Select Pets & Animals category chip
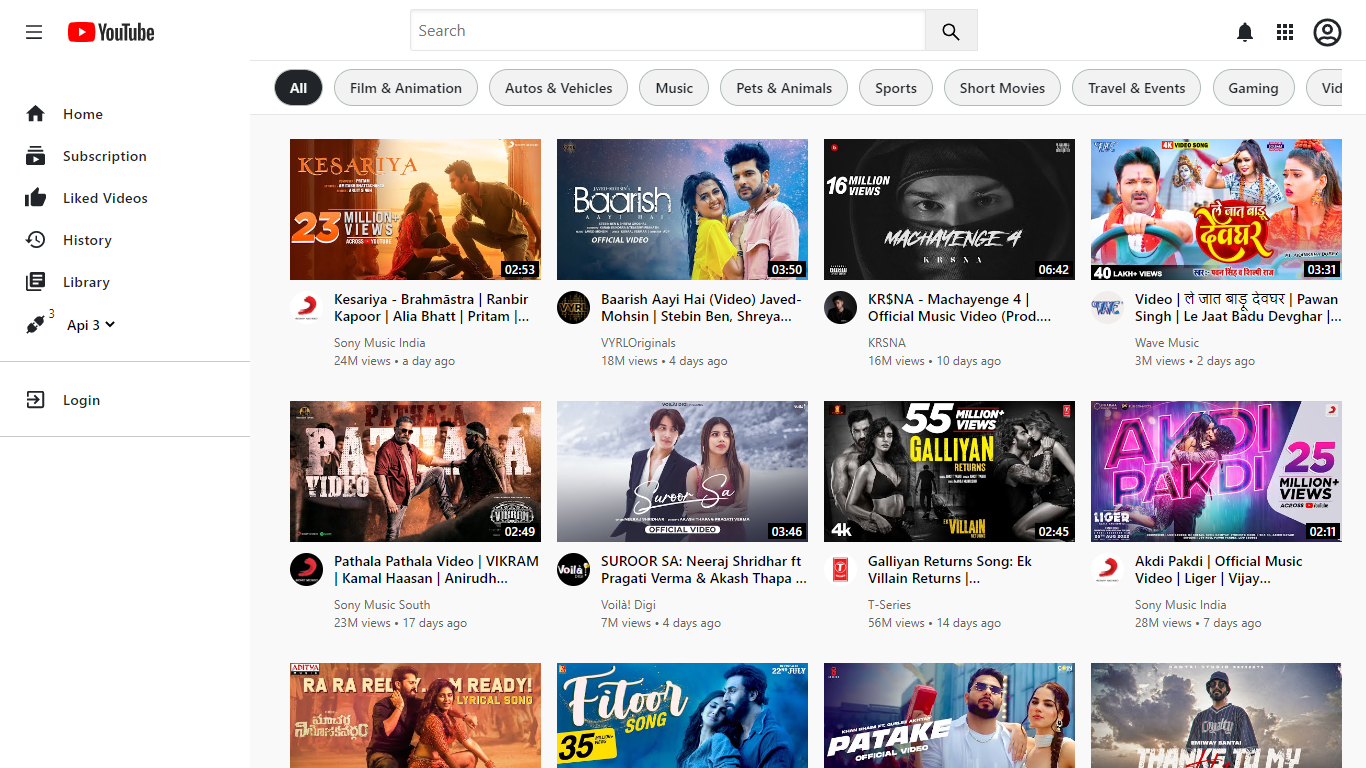This screenshot has width=1366, height=768. [784, 88]
